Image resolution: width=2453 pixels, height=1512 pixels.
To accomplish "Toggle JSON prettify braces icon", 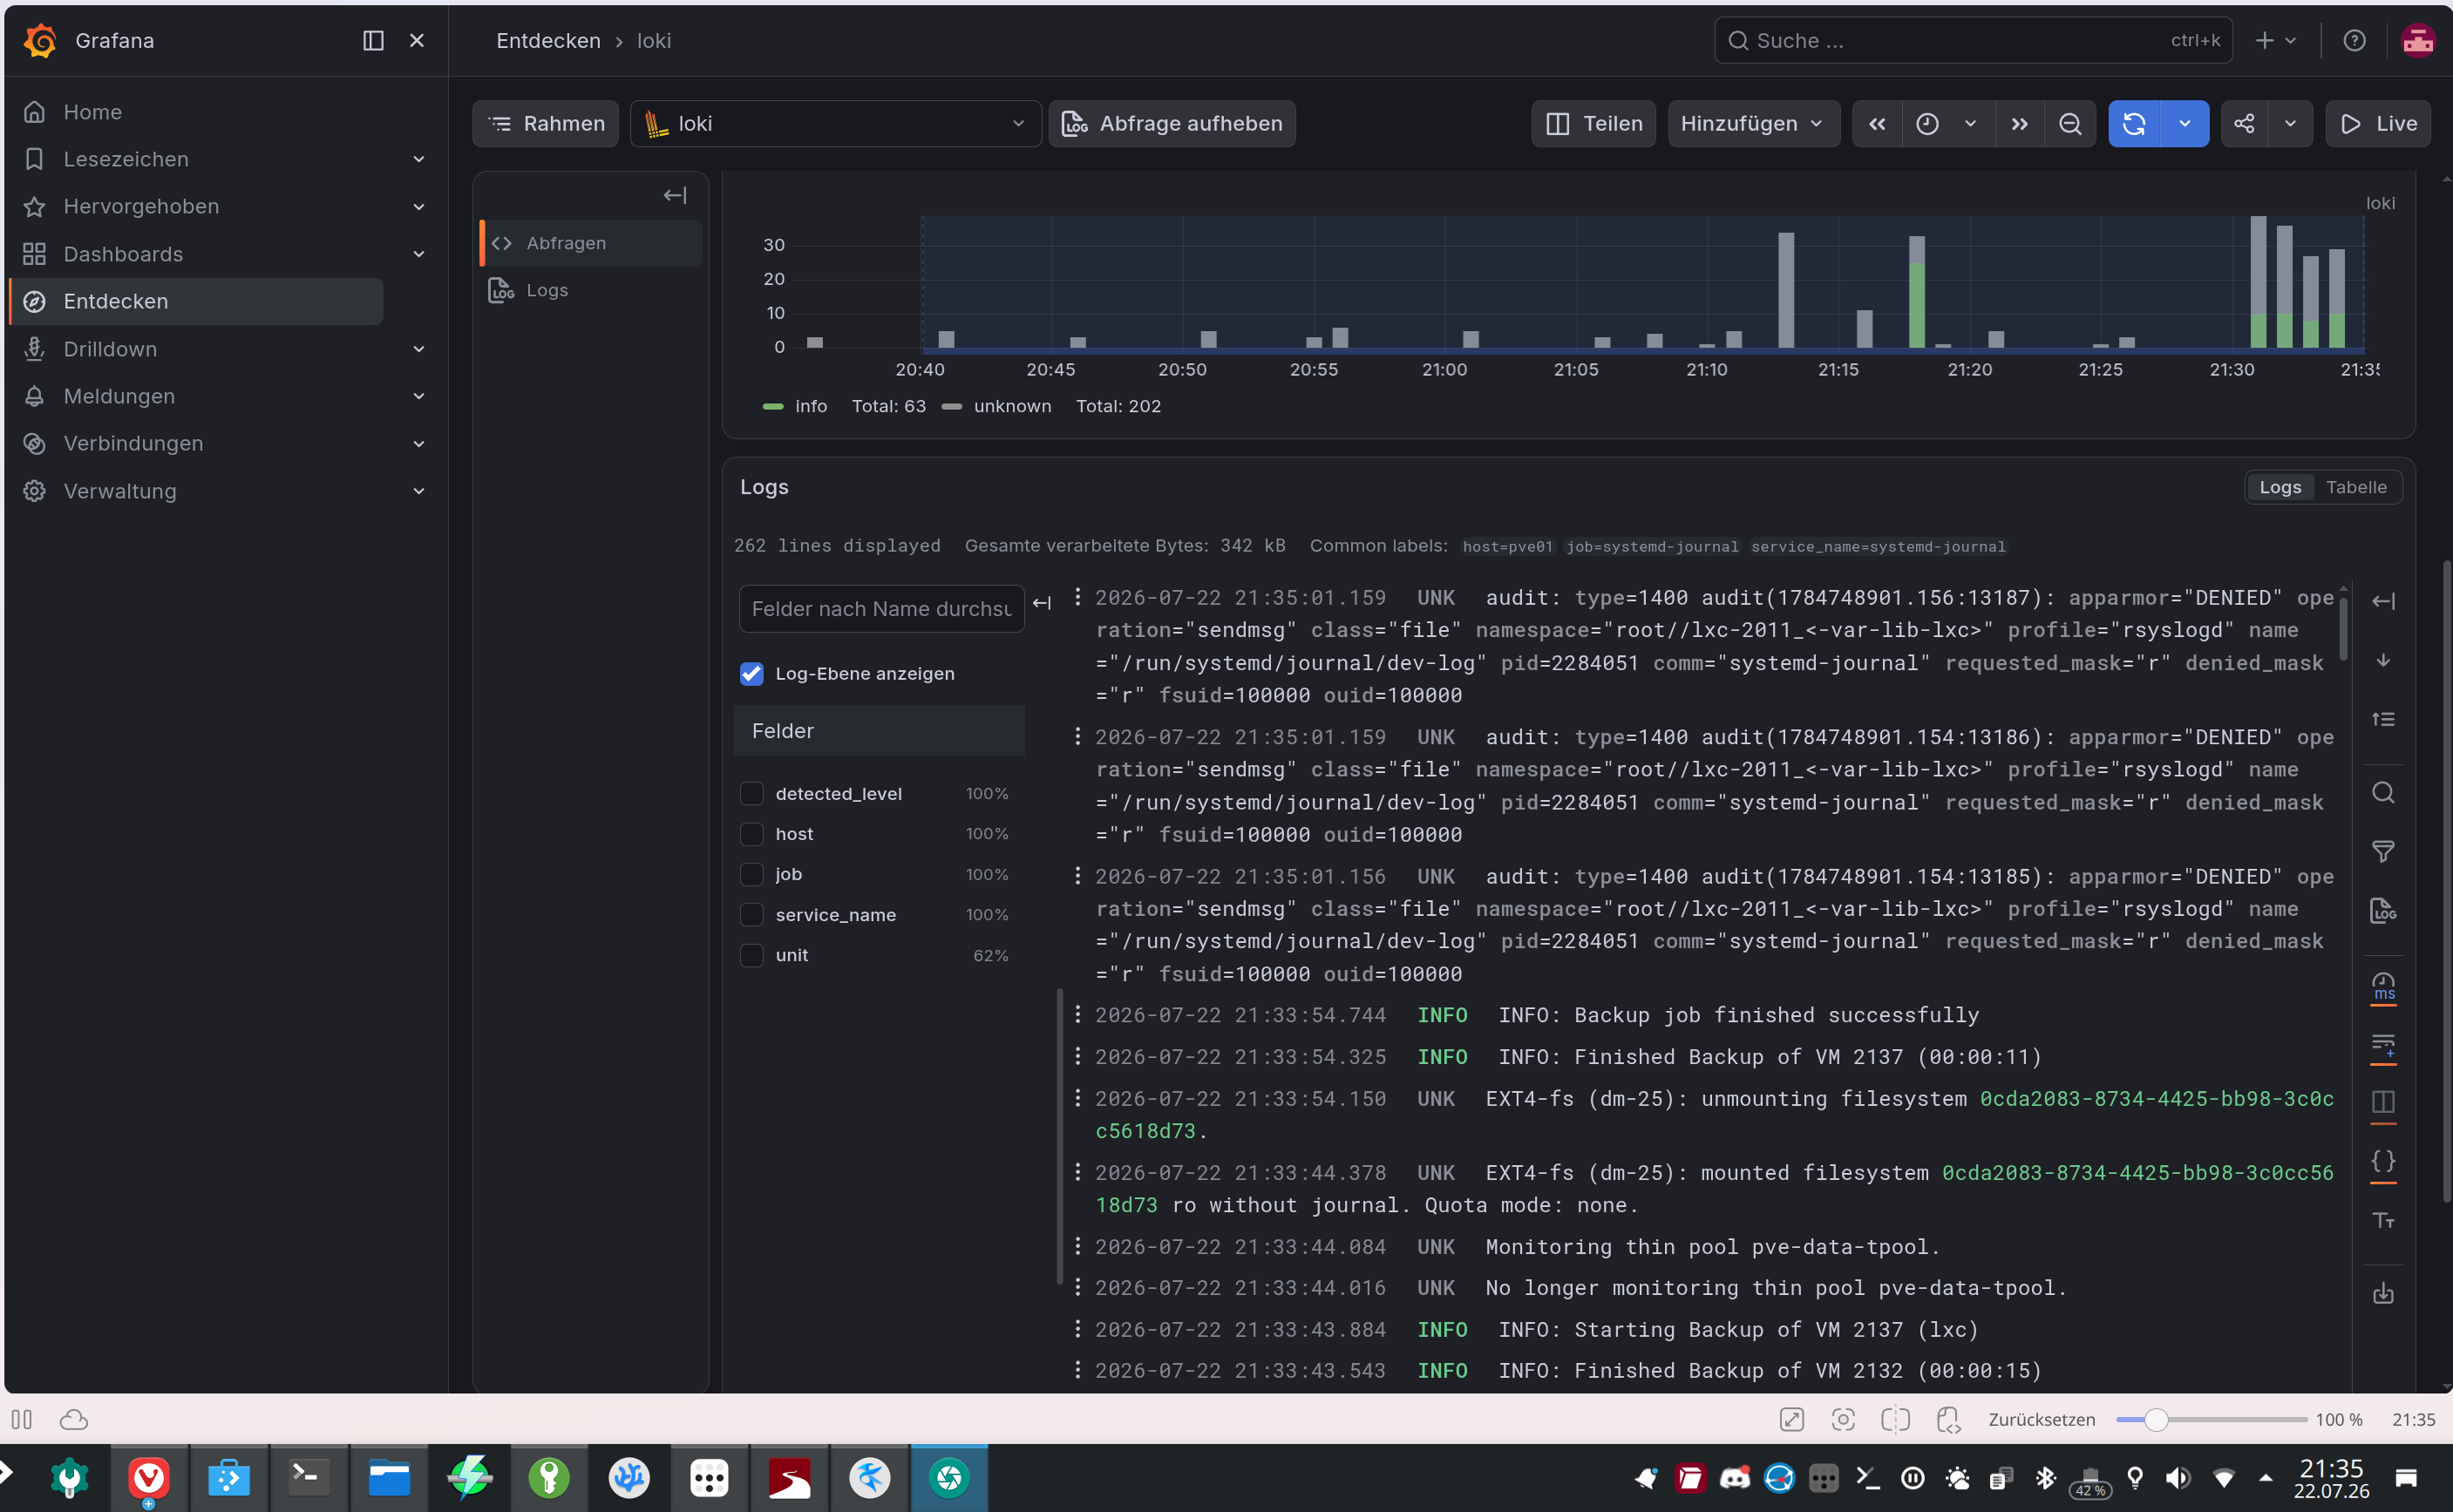I will pyautogui.click(x=2383, y=1162).
